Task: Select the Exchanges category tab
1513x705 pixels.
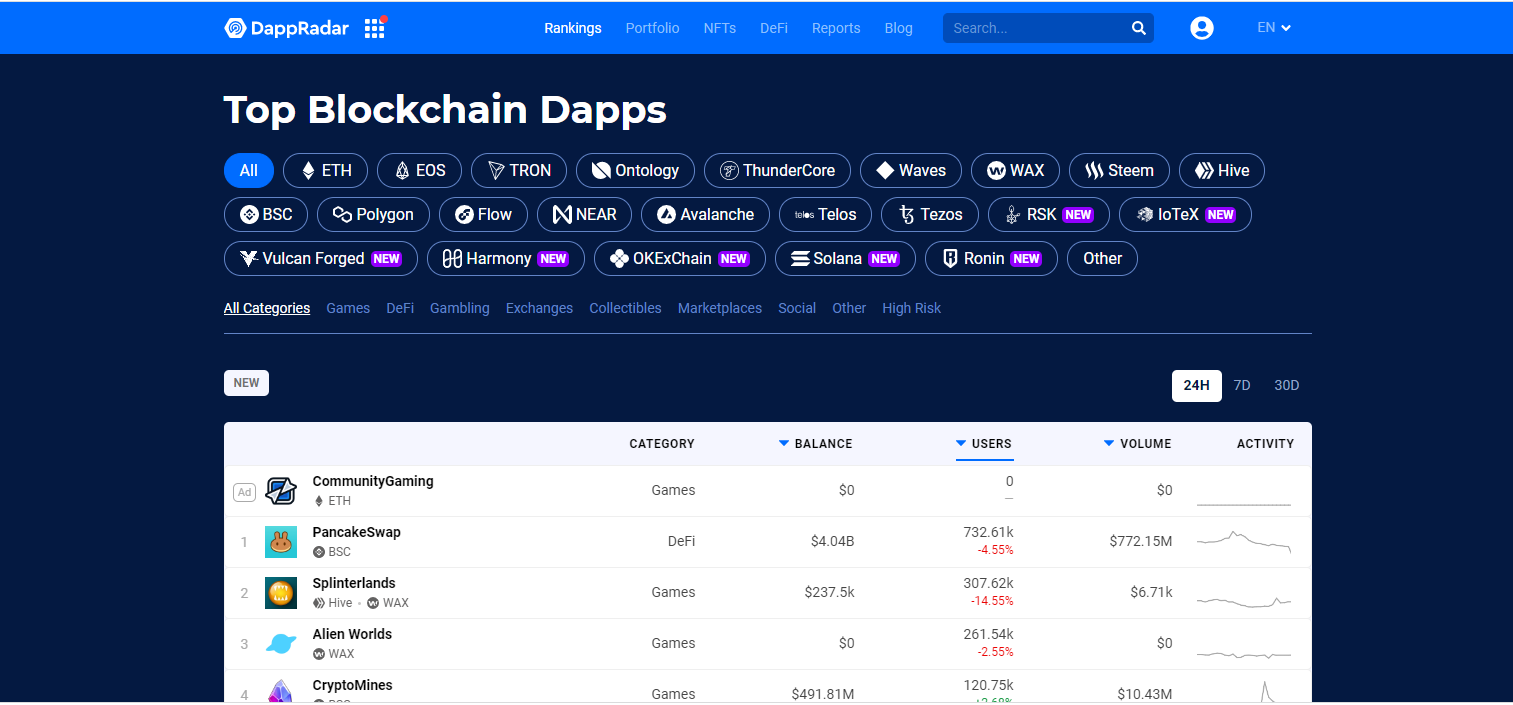Action: pos(539,308)
